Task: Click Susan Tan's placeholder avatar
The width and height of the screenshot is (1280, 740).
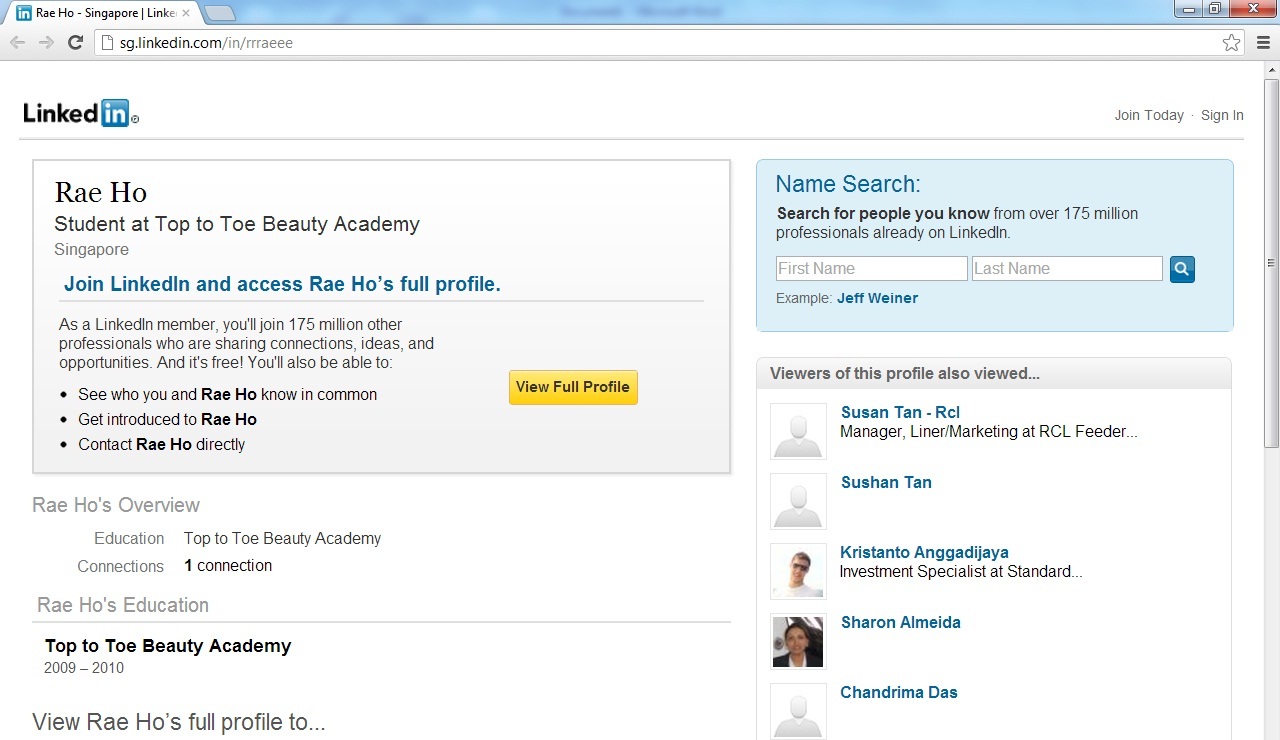Action: [x=798, y=431]
